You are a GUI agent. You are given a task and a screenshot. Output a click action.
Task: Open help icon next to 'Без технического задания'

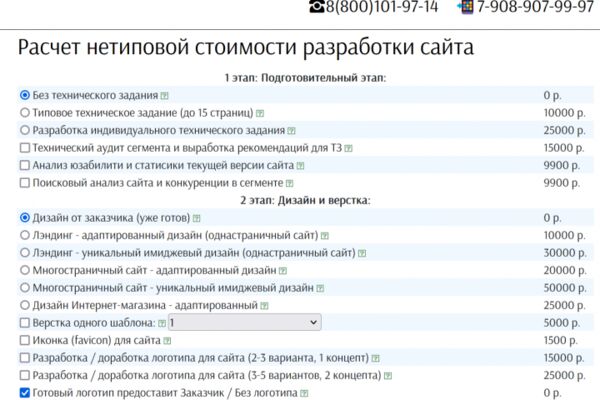(x=165, y=96)
